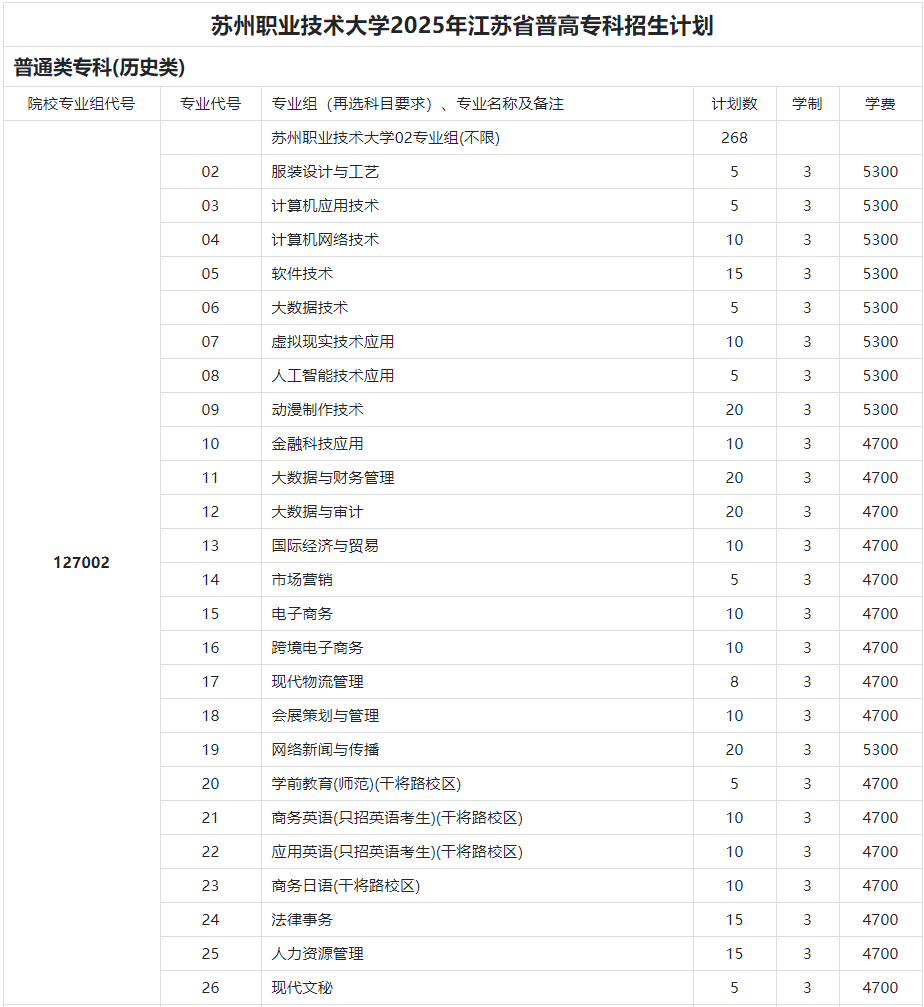Select the 软件技术 major cell

(302, 274)
